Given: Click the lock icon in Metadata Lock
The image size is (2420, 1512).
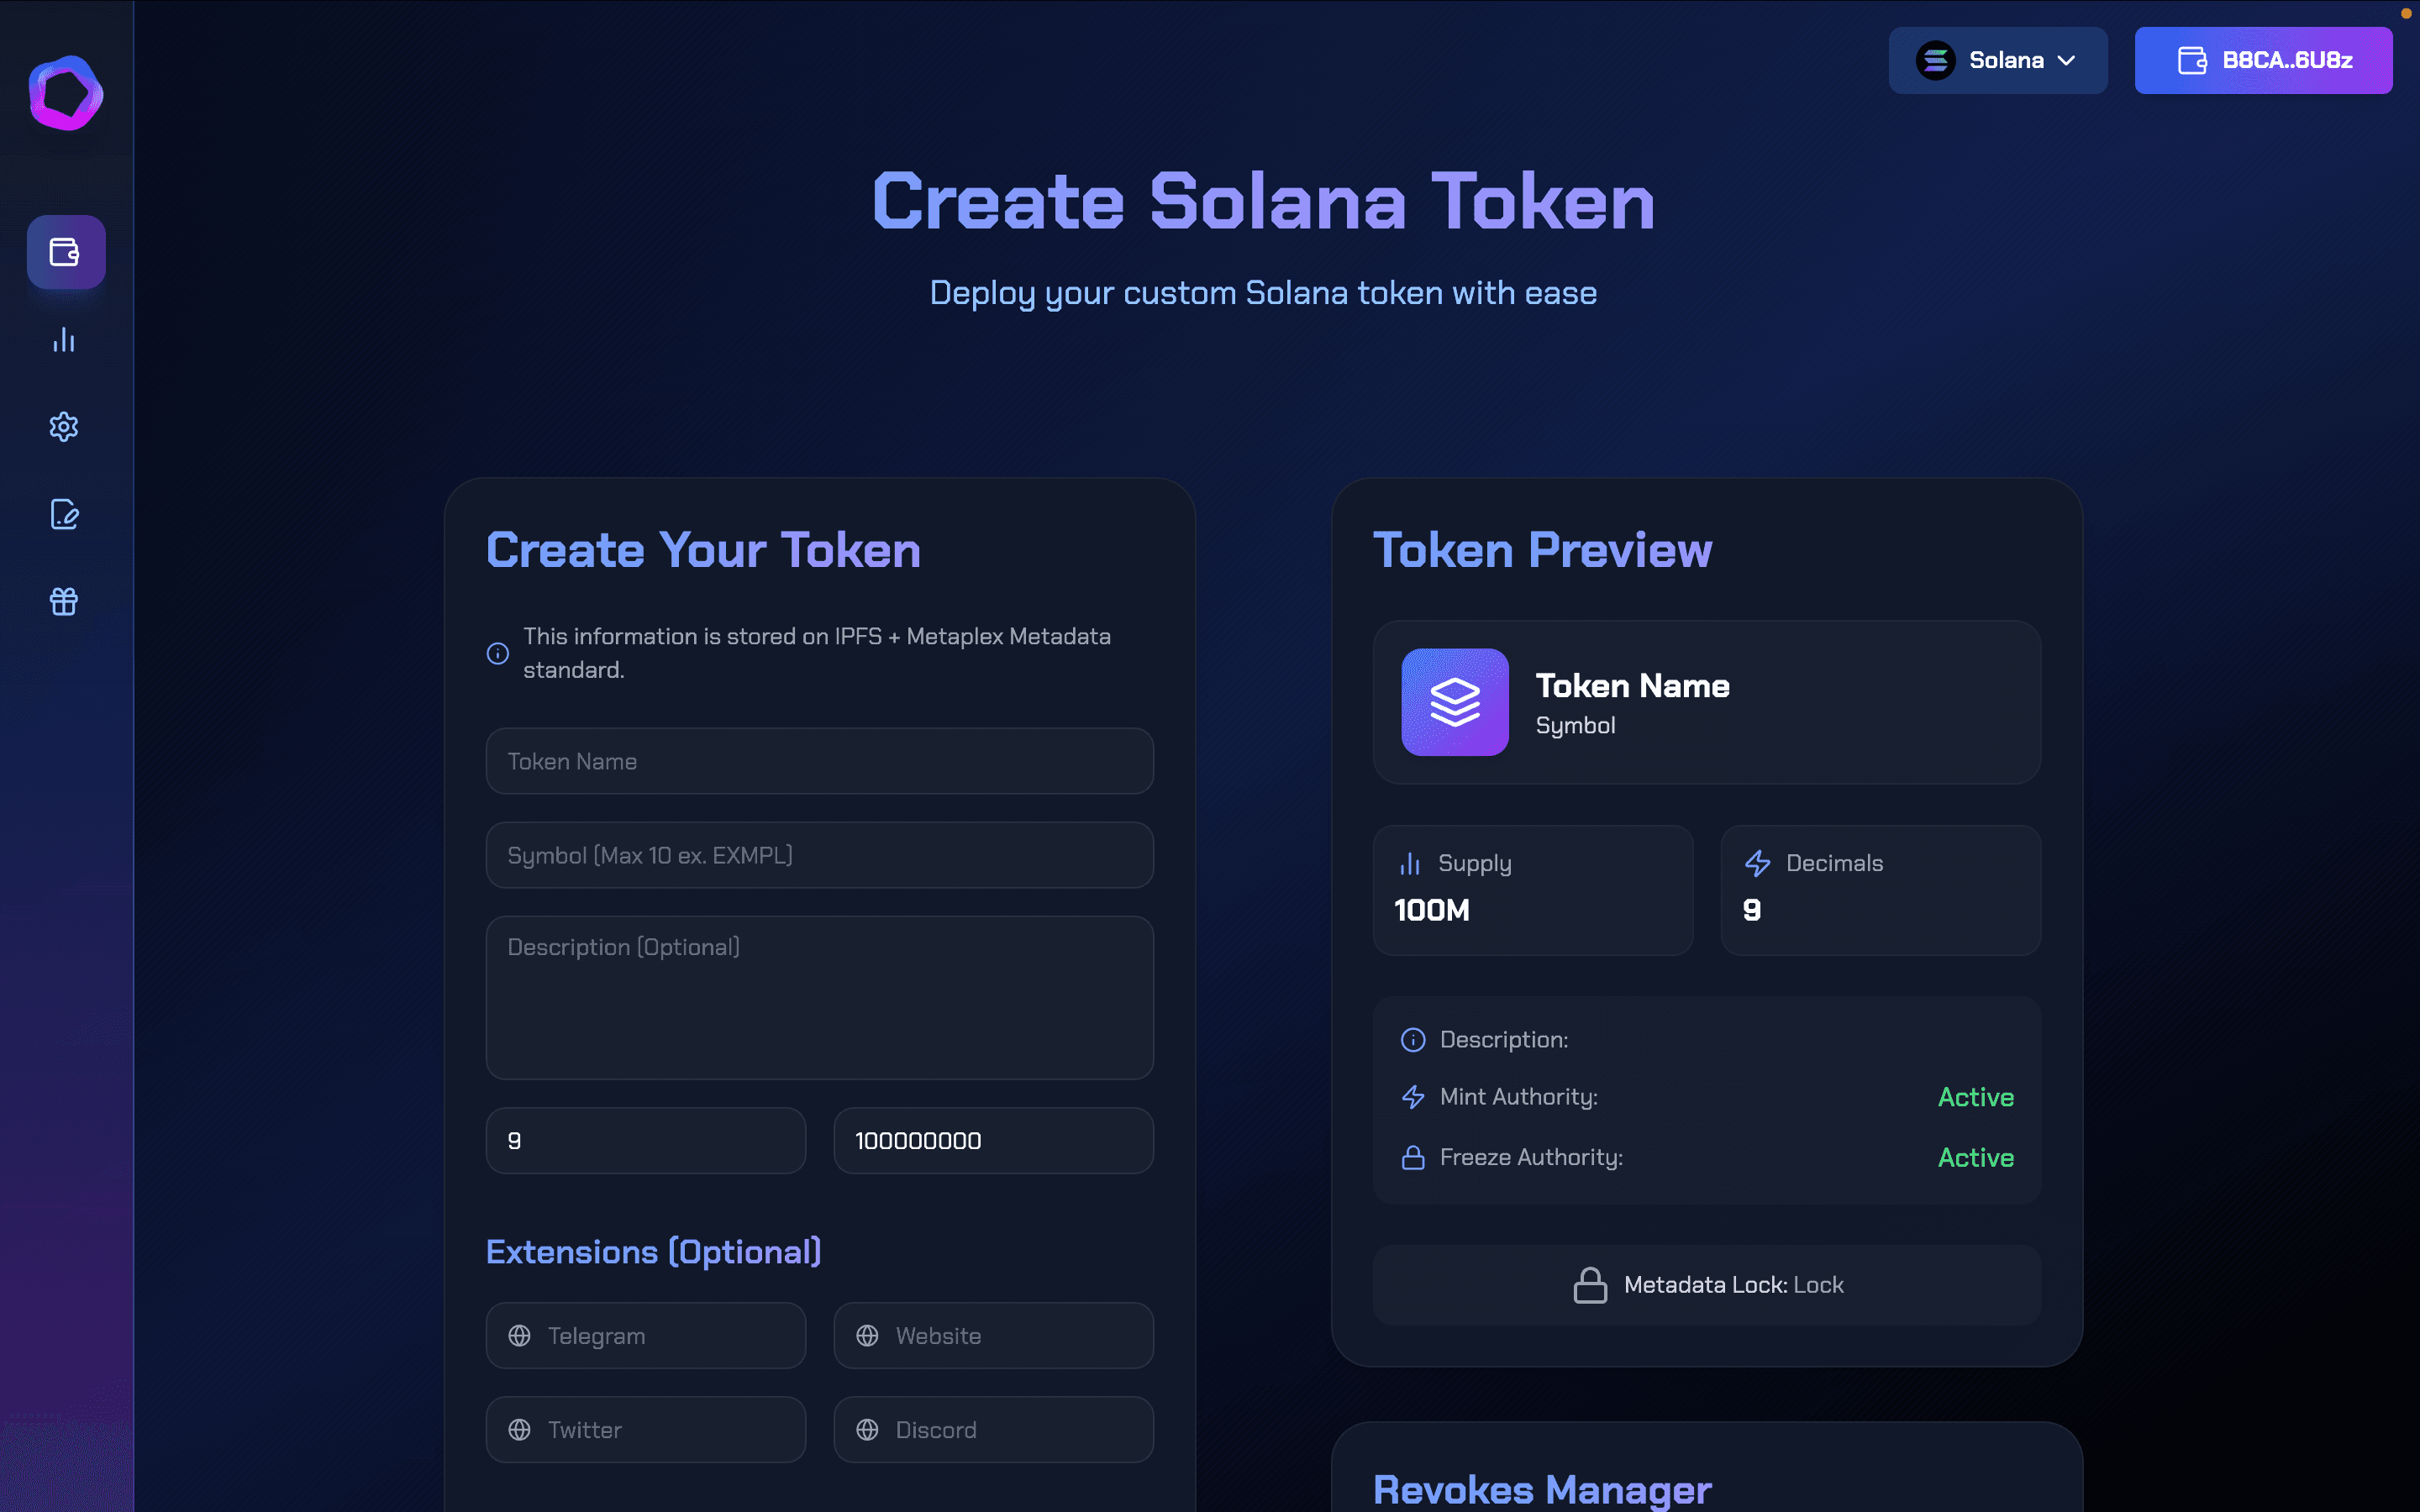Looking at the screenshot, I should [1590, 1285].
